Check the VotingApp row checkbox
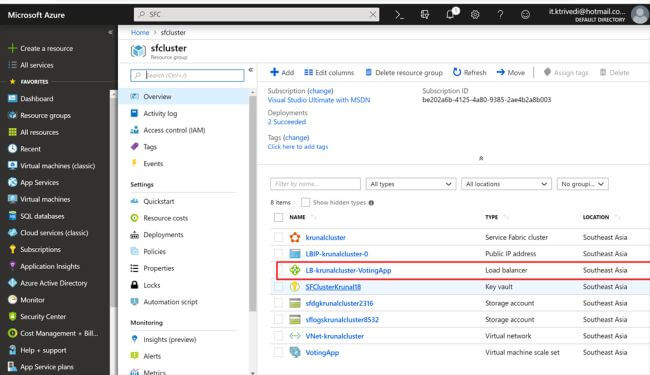The width and height of the screenshot is (650, 375). (279, 352)
